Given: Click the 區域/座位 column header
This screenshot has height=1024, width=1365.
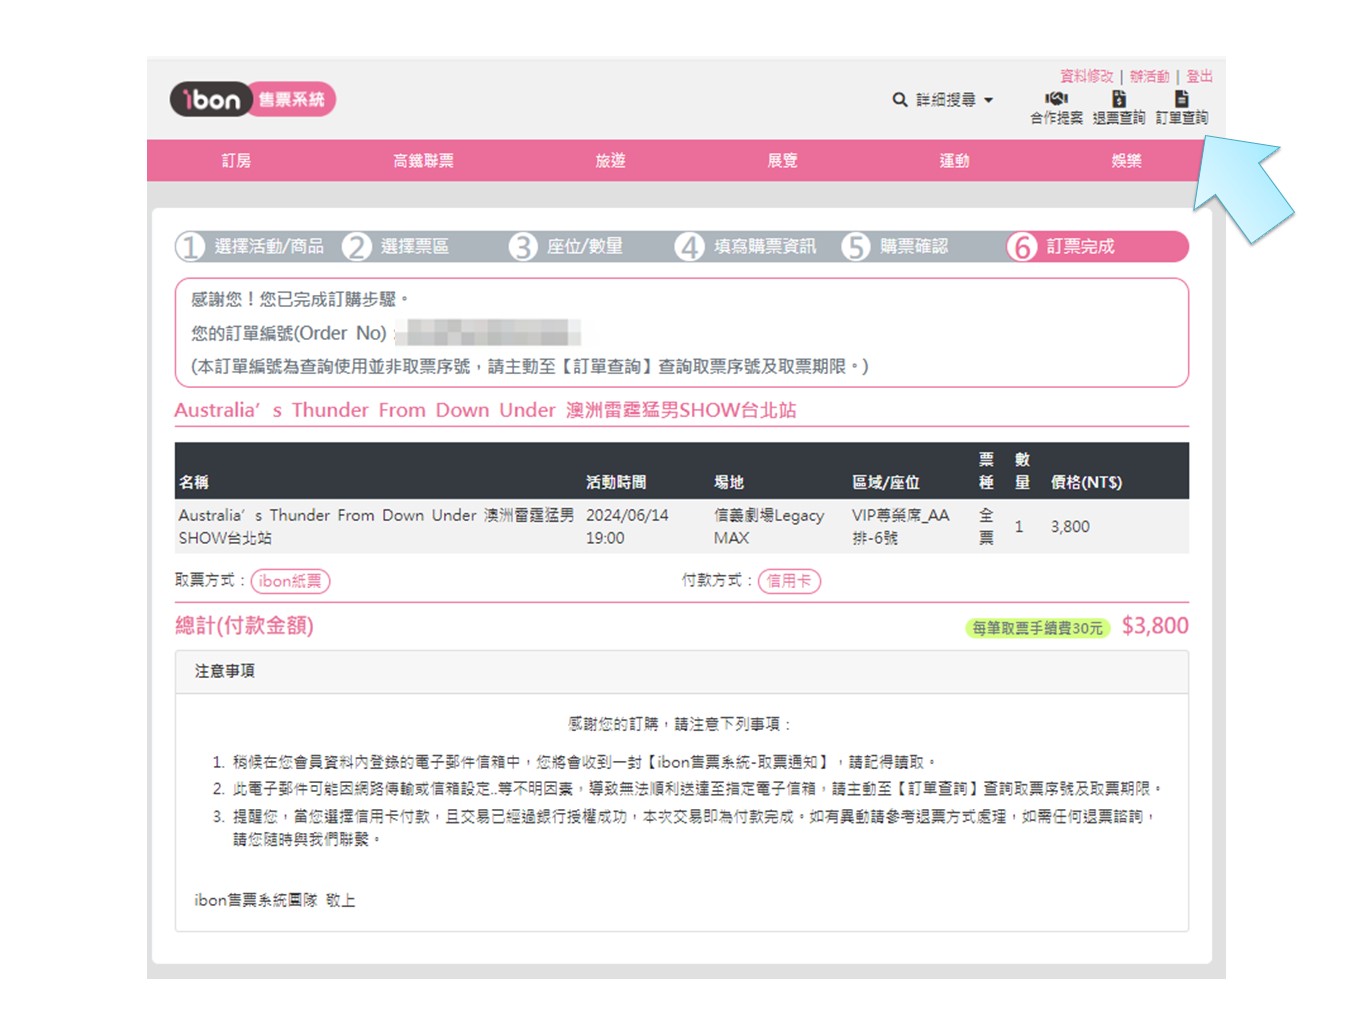Looking at the screenshot, I should pos(885,482).
